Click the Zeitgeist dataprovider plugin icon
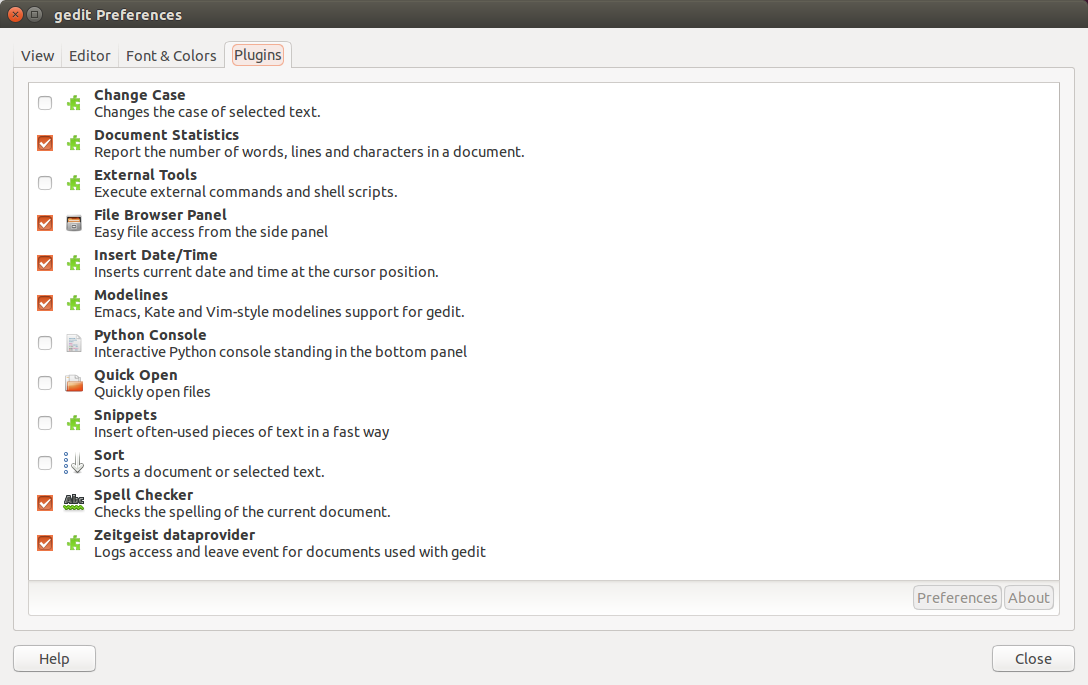1088x685 pixels. pos(74,543)
